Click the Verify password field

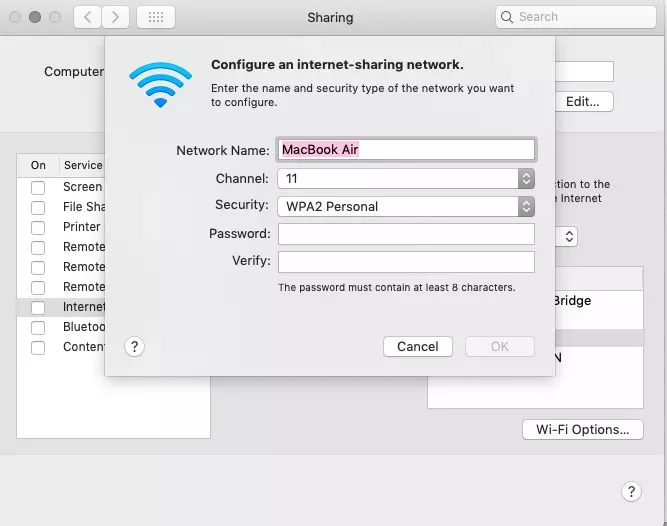point(406,262)
